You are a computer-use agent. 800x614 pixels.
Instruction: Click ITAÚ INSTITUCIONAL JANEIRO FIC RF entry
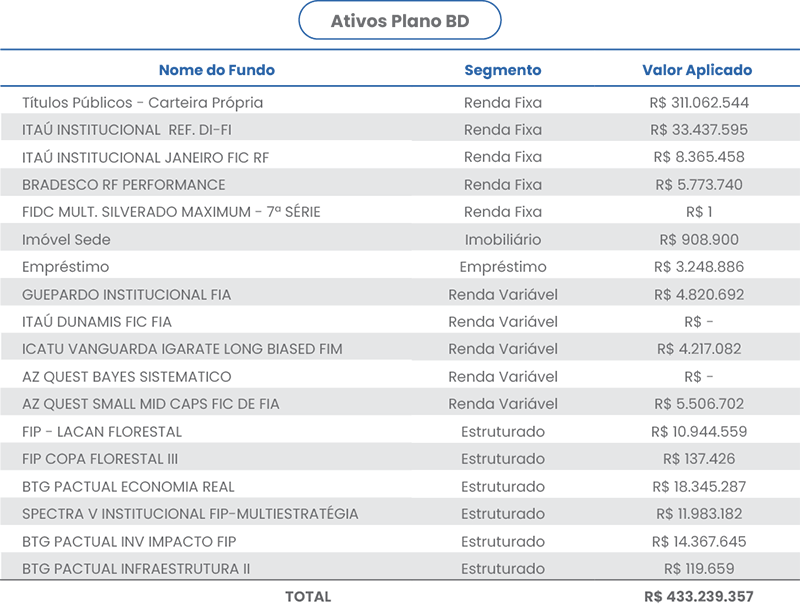coord(146,157)
